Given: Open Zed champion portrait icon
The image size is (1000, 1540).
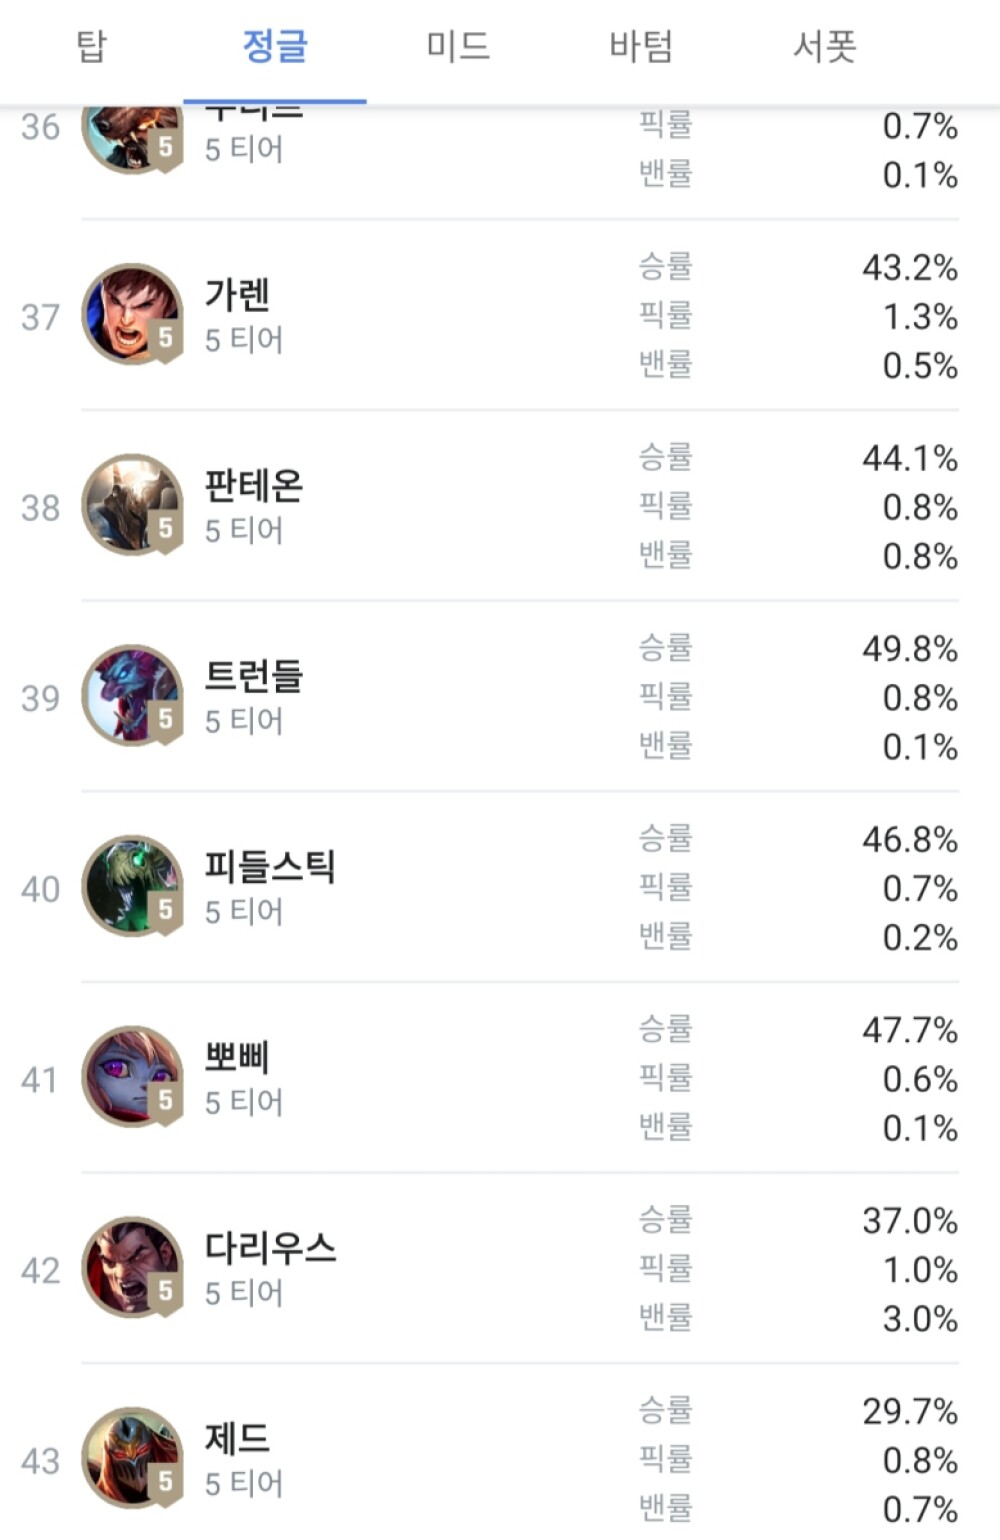Looking at the screenshot, I should pos(131,1458).
